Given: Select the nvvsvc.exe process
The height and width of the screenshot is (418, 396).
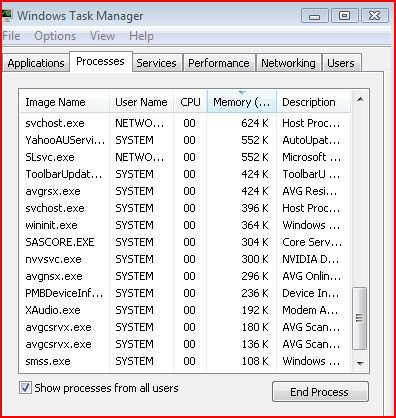Looking at the screenshot, I should [185, 259].
